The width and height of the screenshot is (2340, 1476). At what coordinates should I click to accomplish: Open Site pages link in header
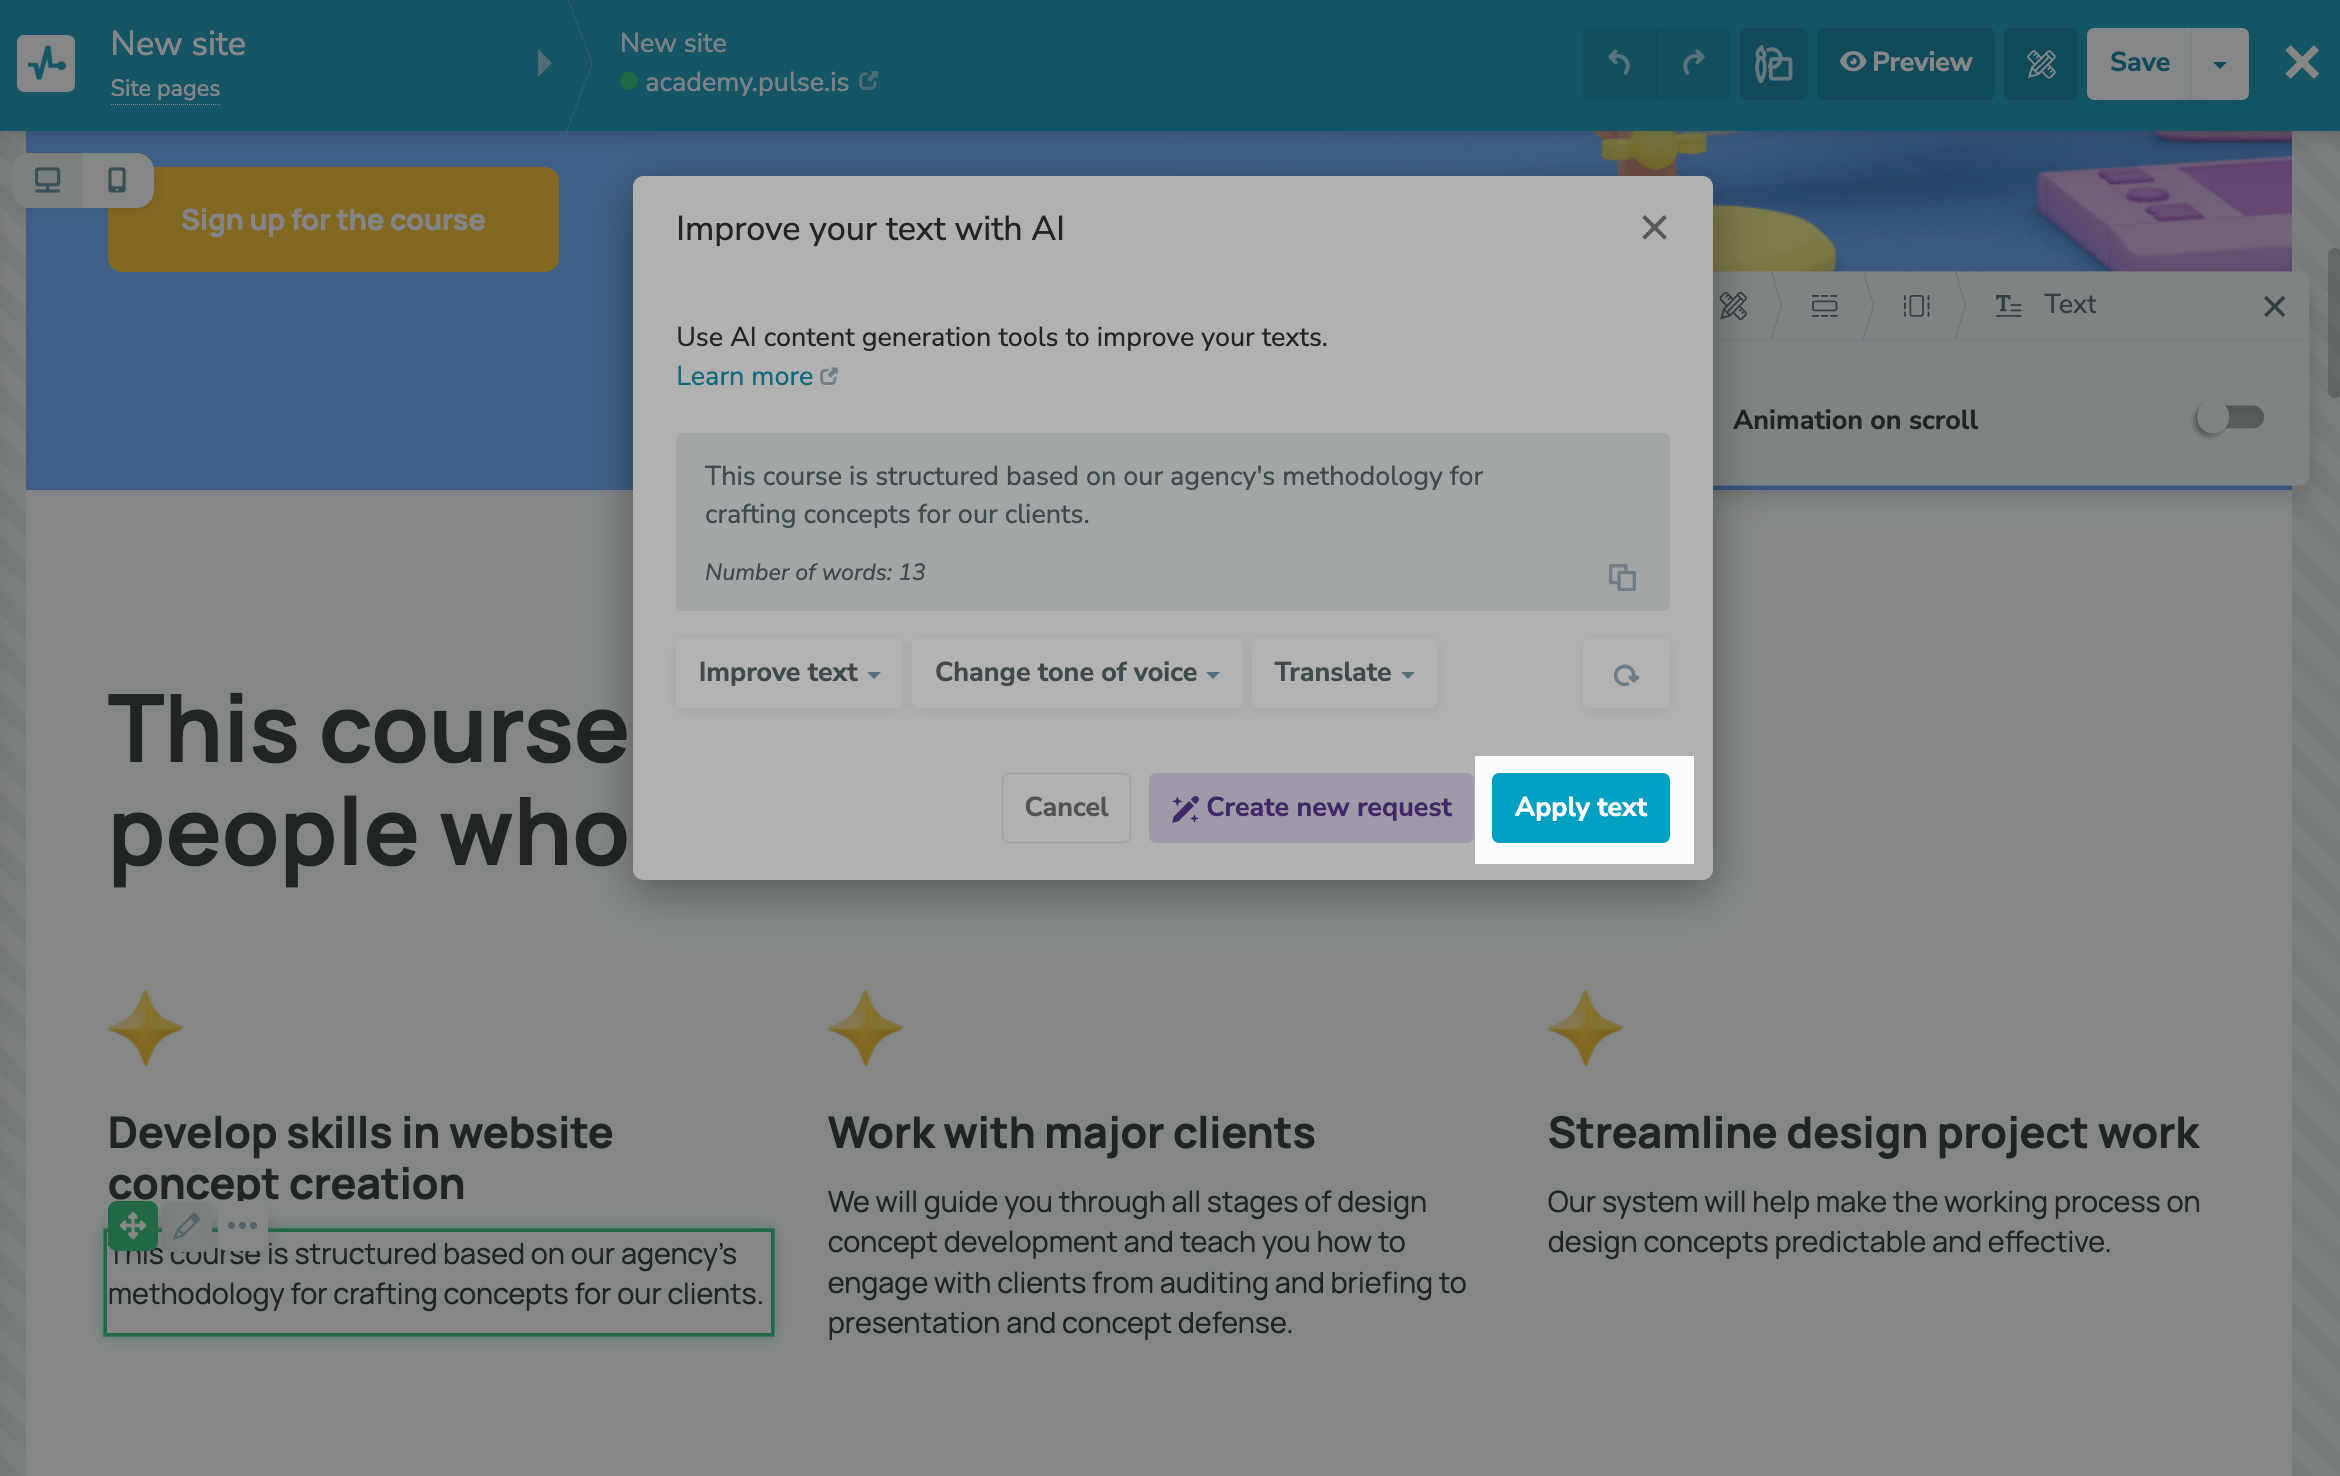(x=165, y=88)
